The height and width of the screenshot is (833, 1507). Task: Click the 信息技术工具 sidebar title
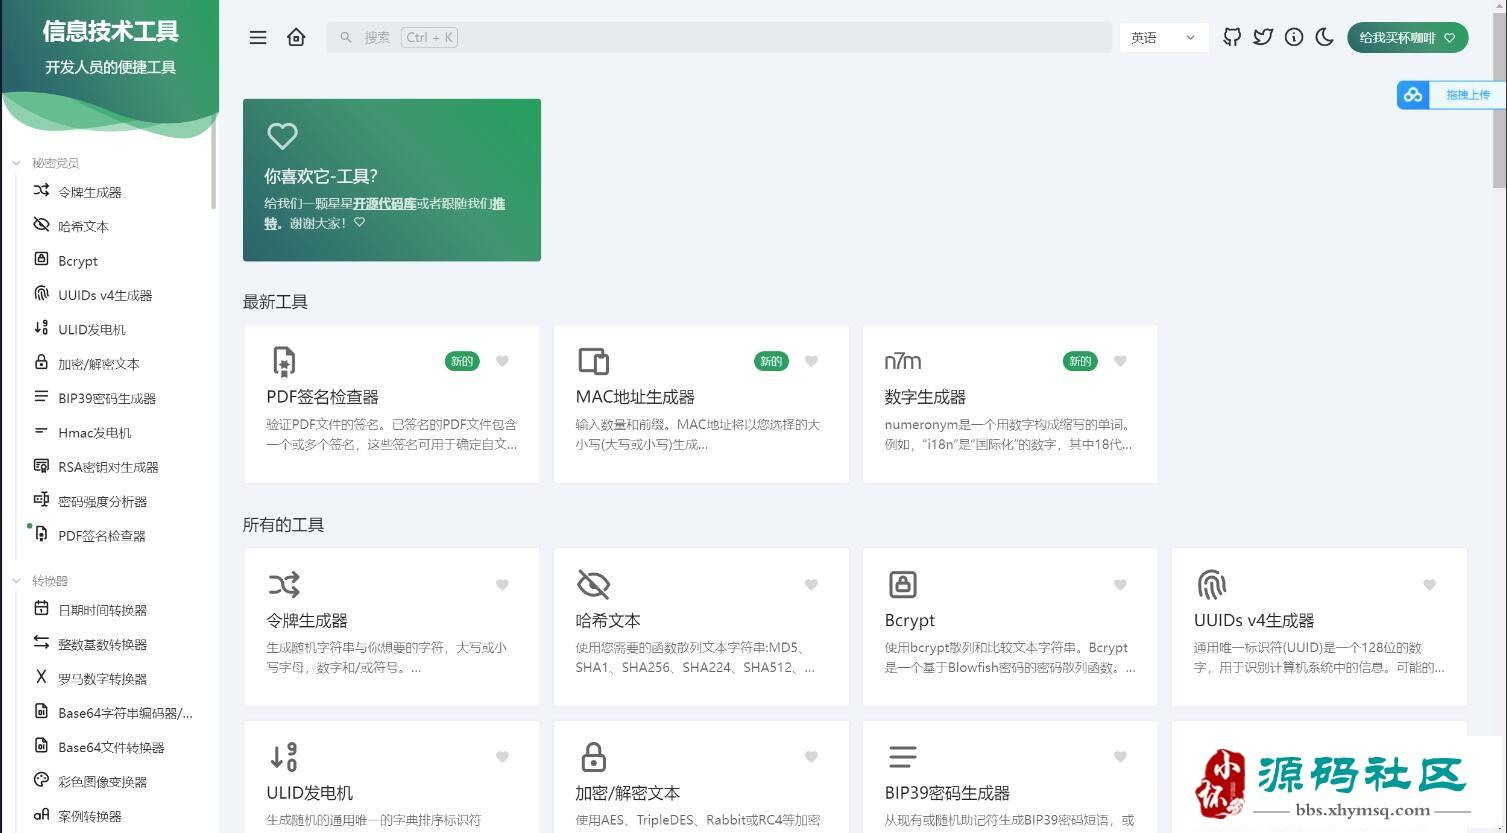click(x=110, y=31)
